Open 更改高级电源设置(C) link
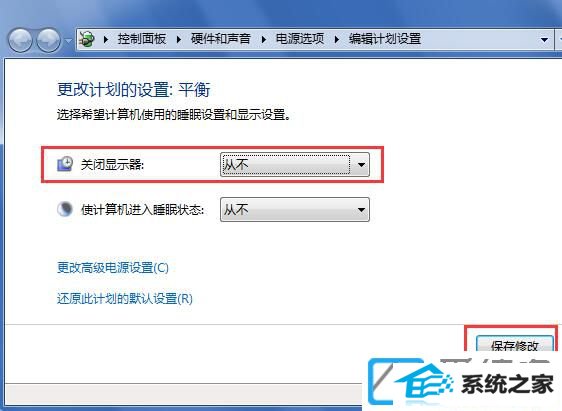 click(x=113, y=268)
